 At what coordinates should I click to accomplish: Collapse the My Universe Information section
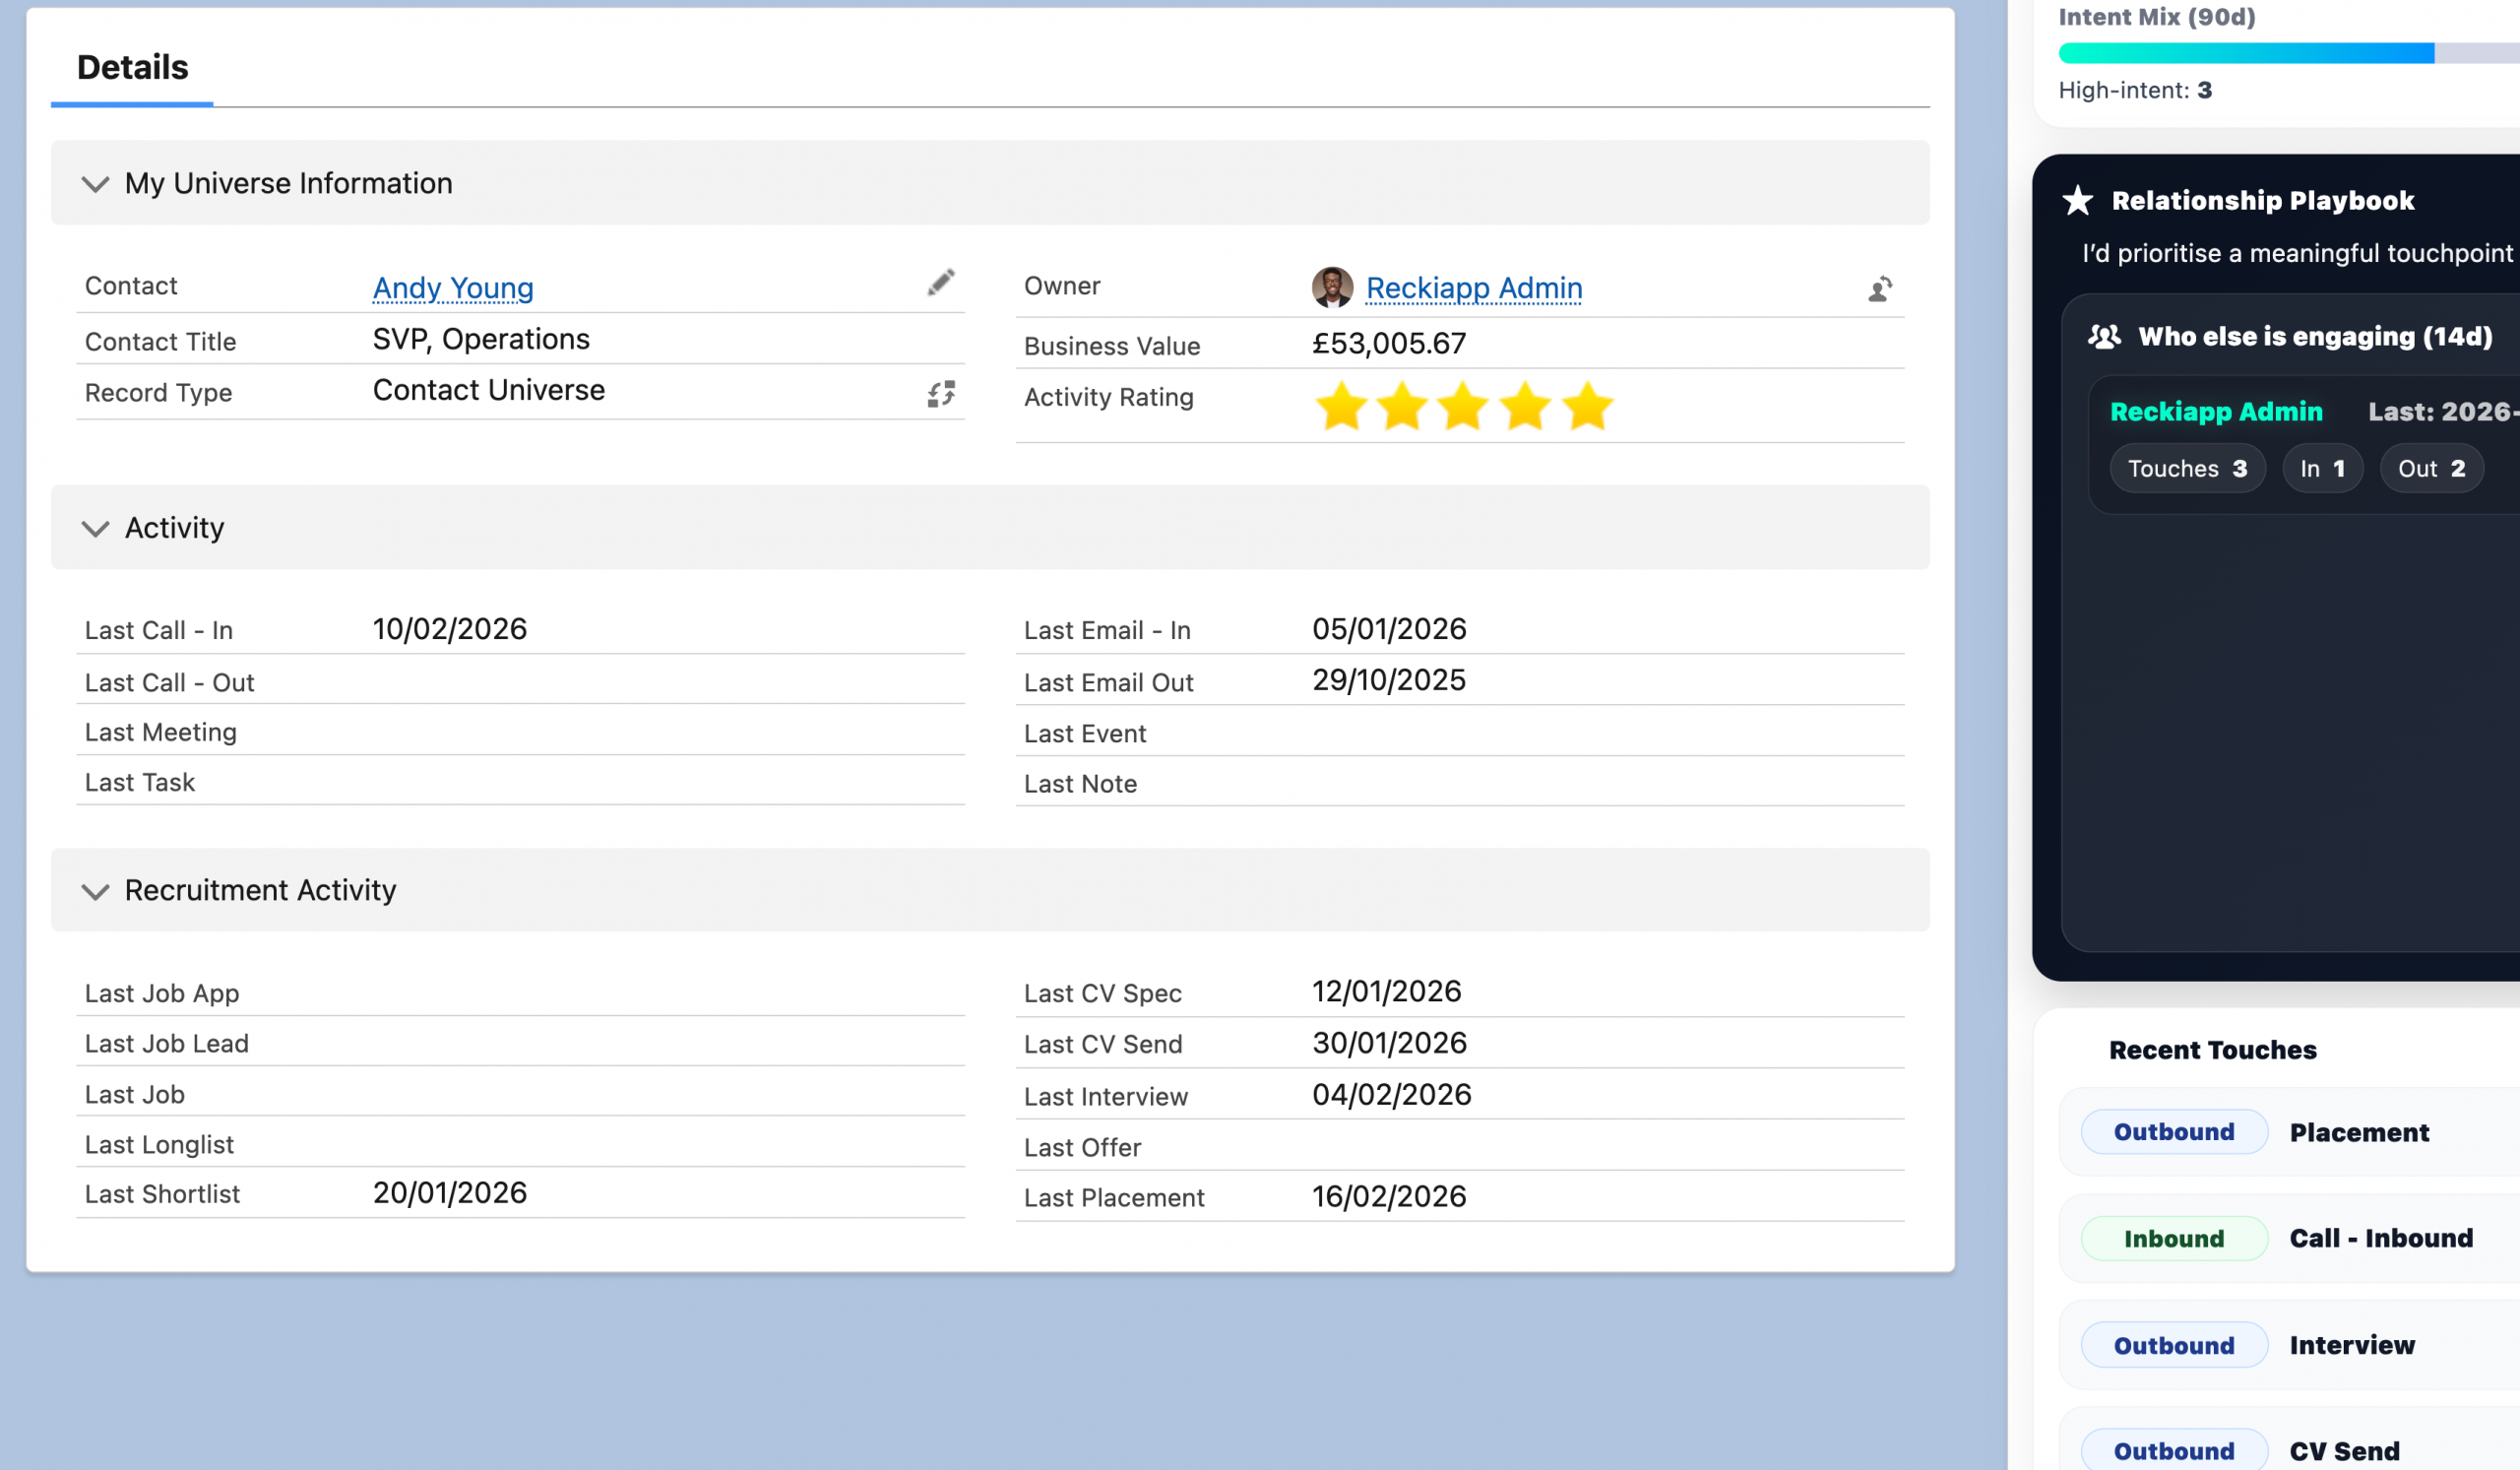click(95, 184)
